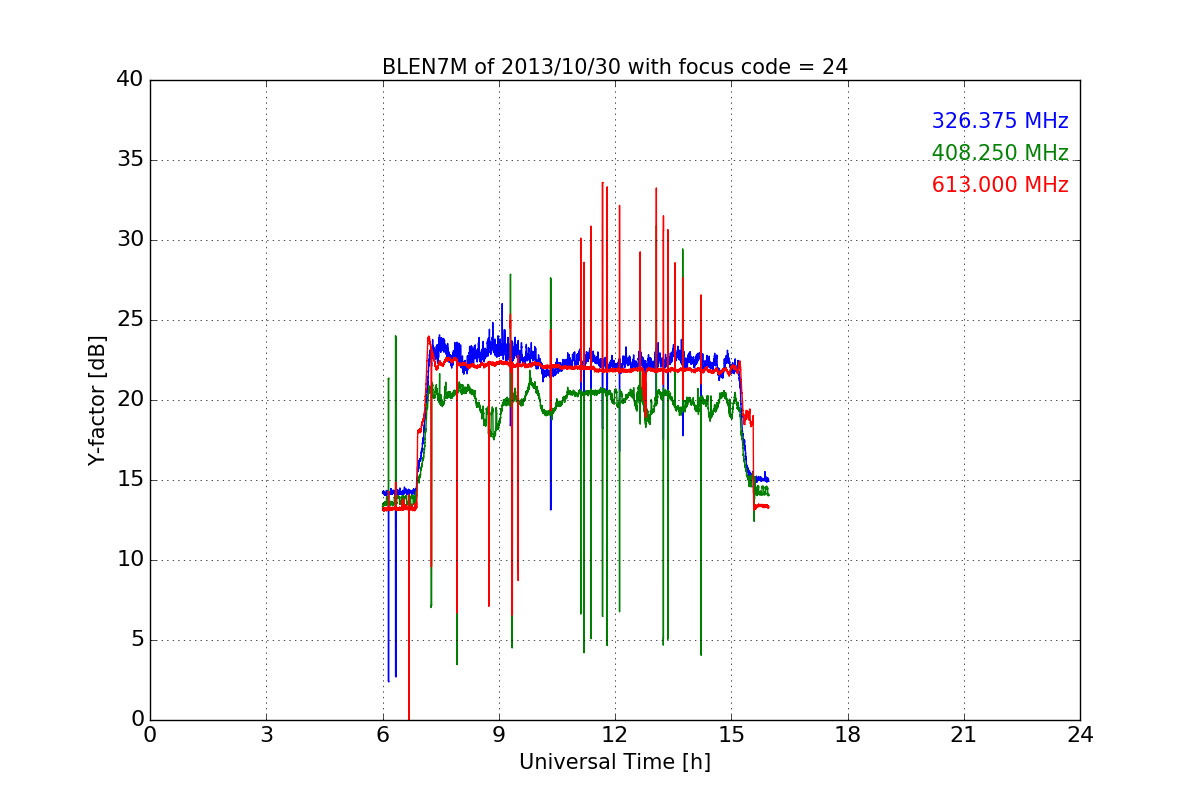Click the x-axis tick label 12
Image resolution: width=1200 pixels, height=800 pixels.
click(x=615, y=735)
